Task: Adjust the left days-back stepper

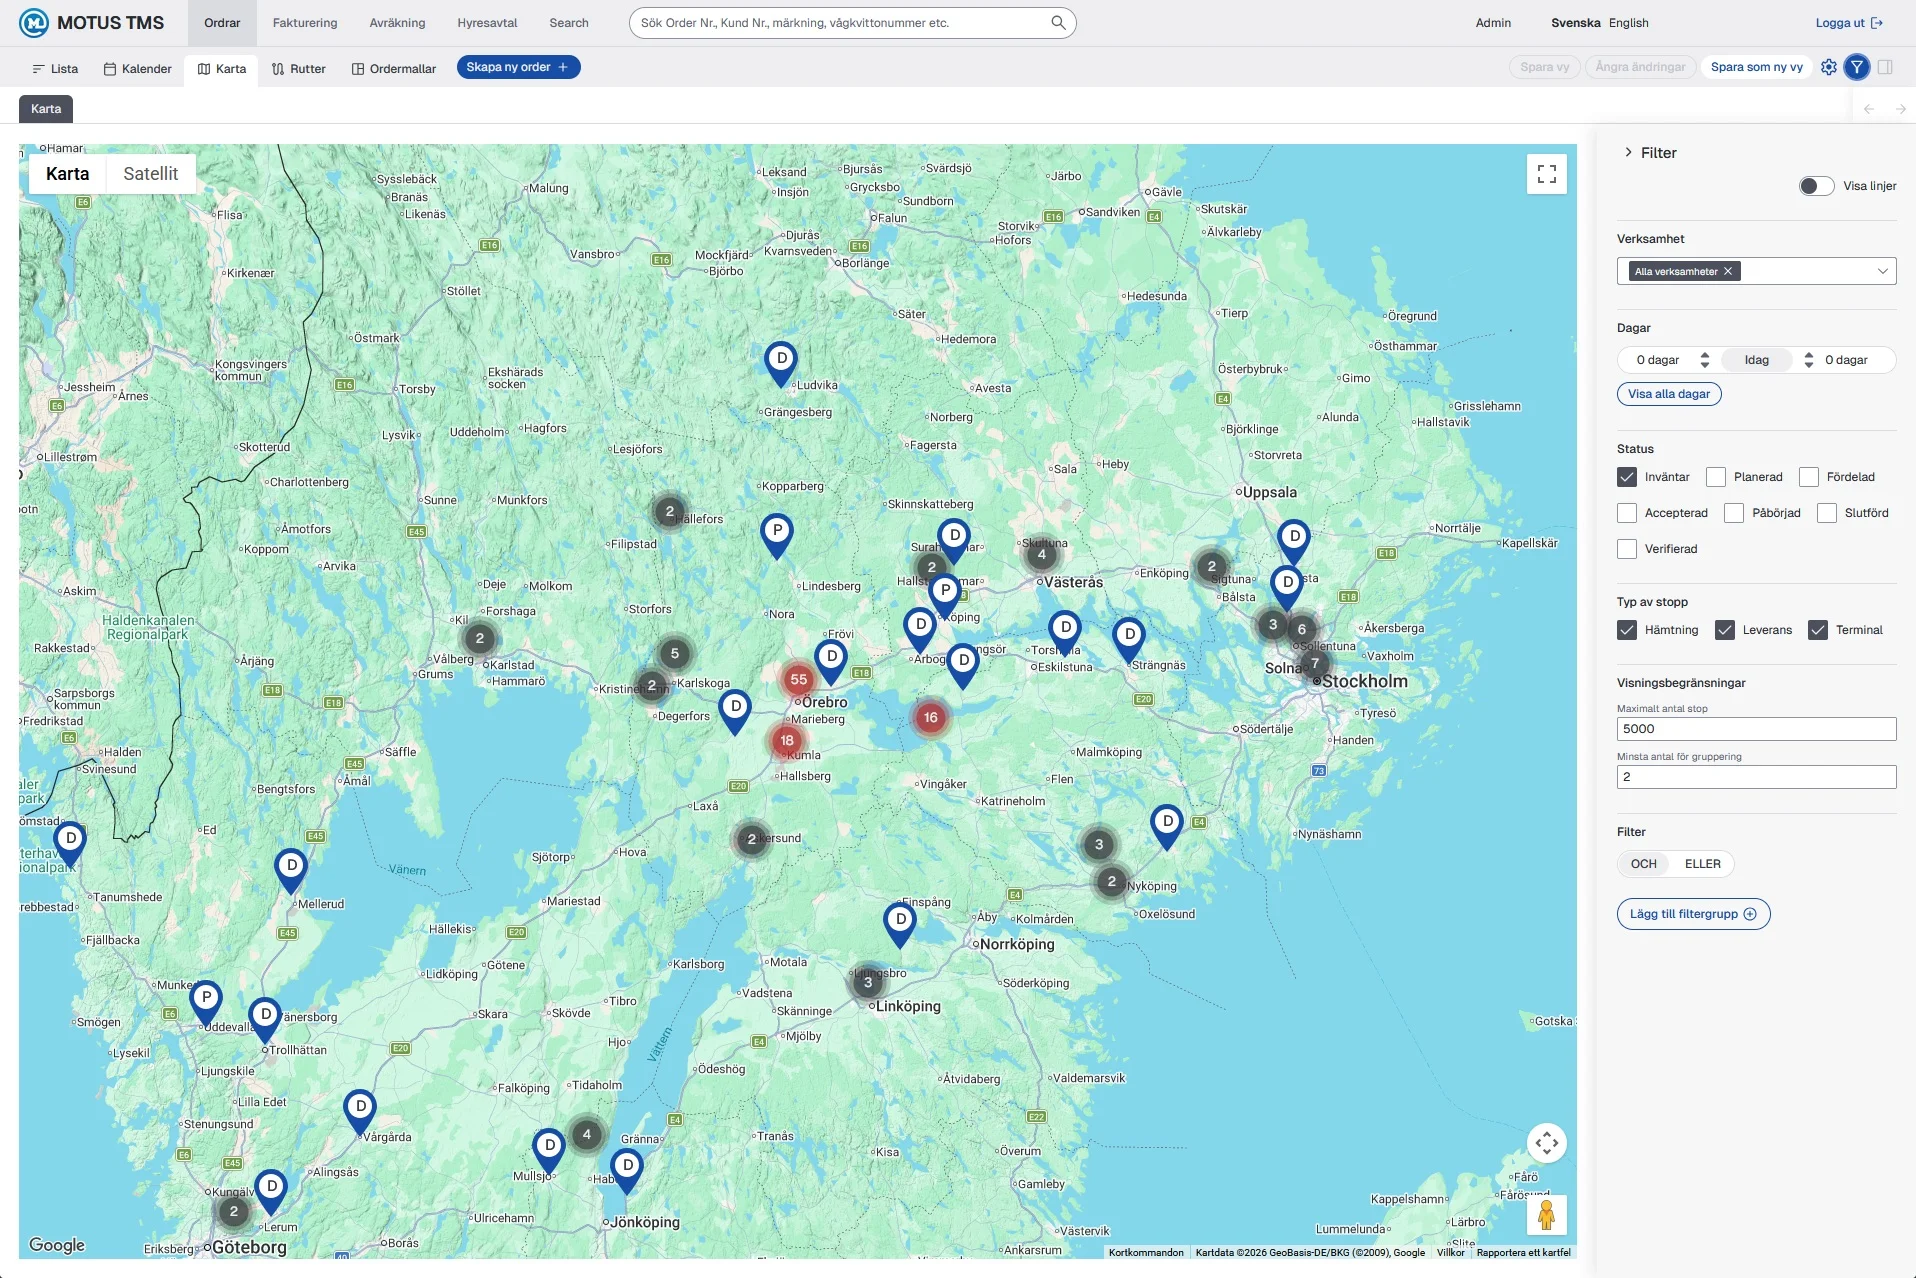Action: [x=1705, y=360]
